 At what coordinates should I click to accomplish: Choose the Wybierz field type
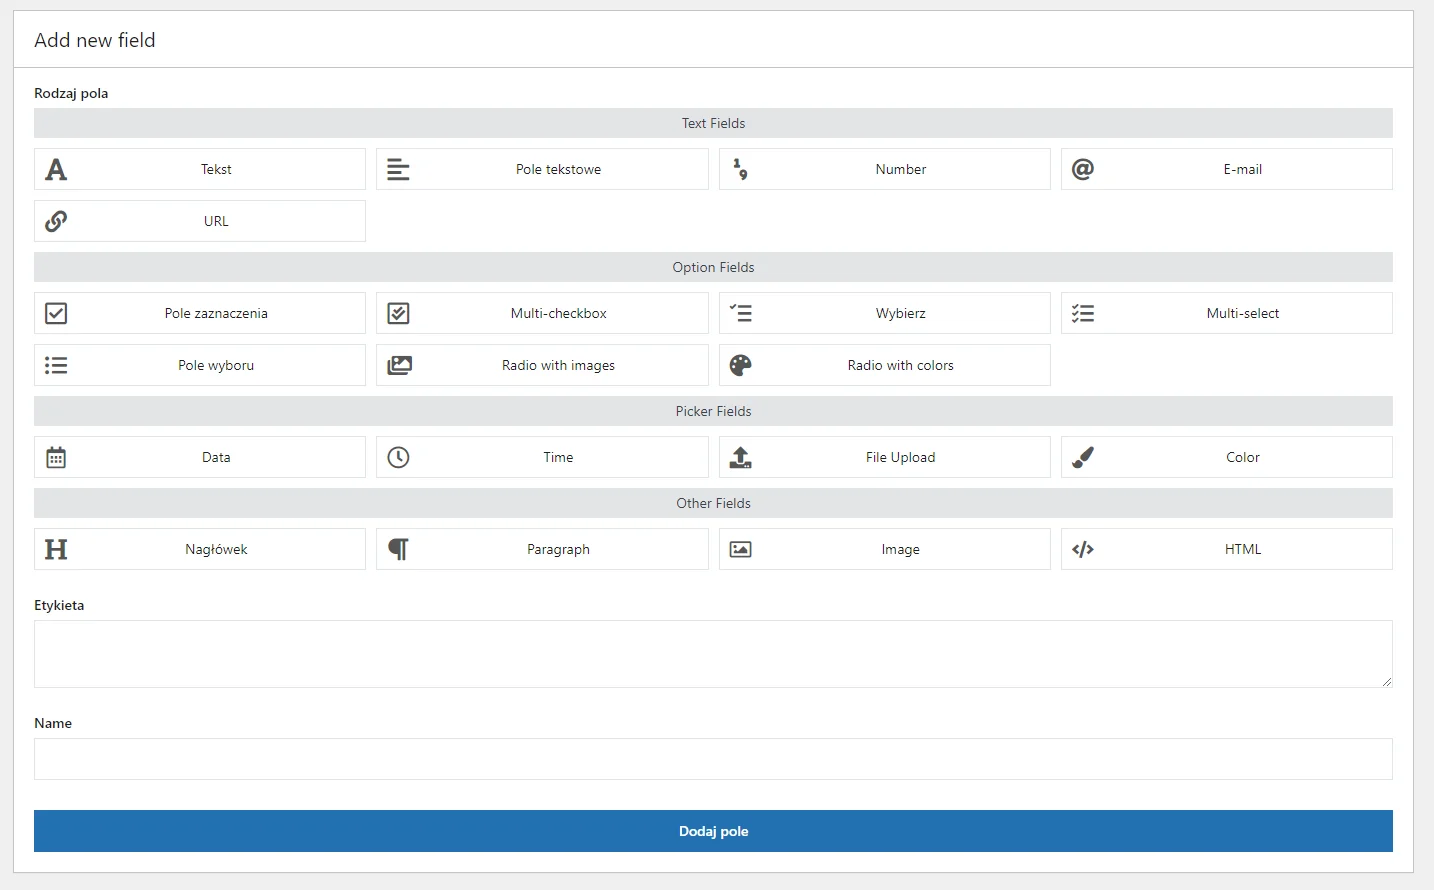(x=885, y=314)
